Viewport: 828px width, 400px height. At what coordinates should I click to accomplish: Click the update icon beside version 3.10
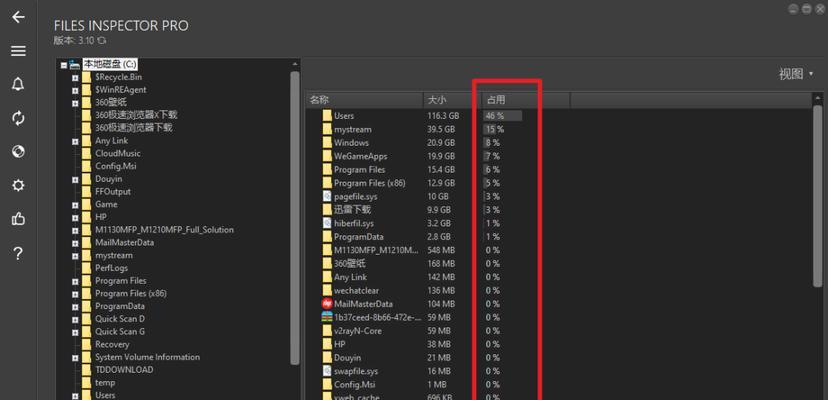click(102, 40)
